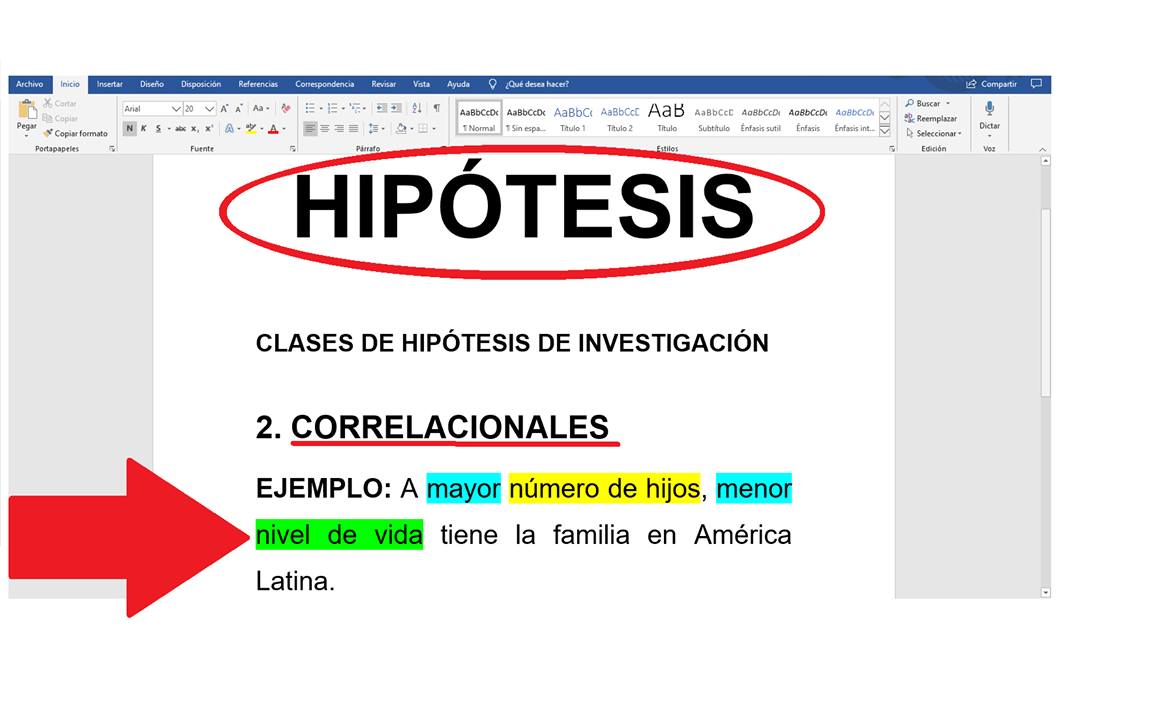Open the Archivo tab
Screen dimensions: 1157x720
(30, 84)
